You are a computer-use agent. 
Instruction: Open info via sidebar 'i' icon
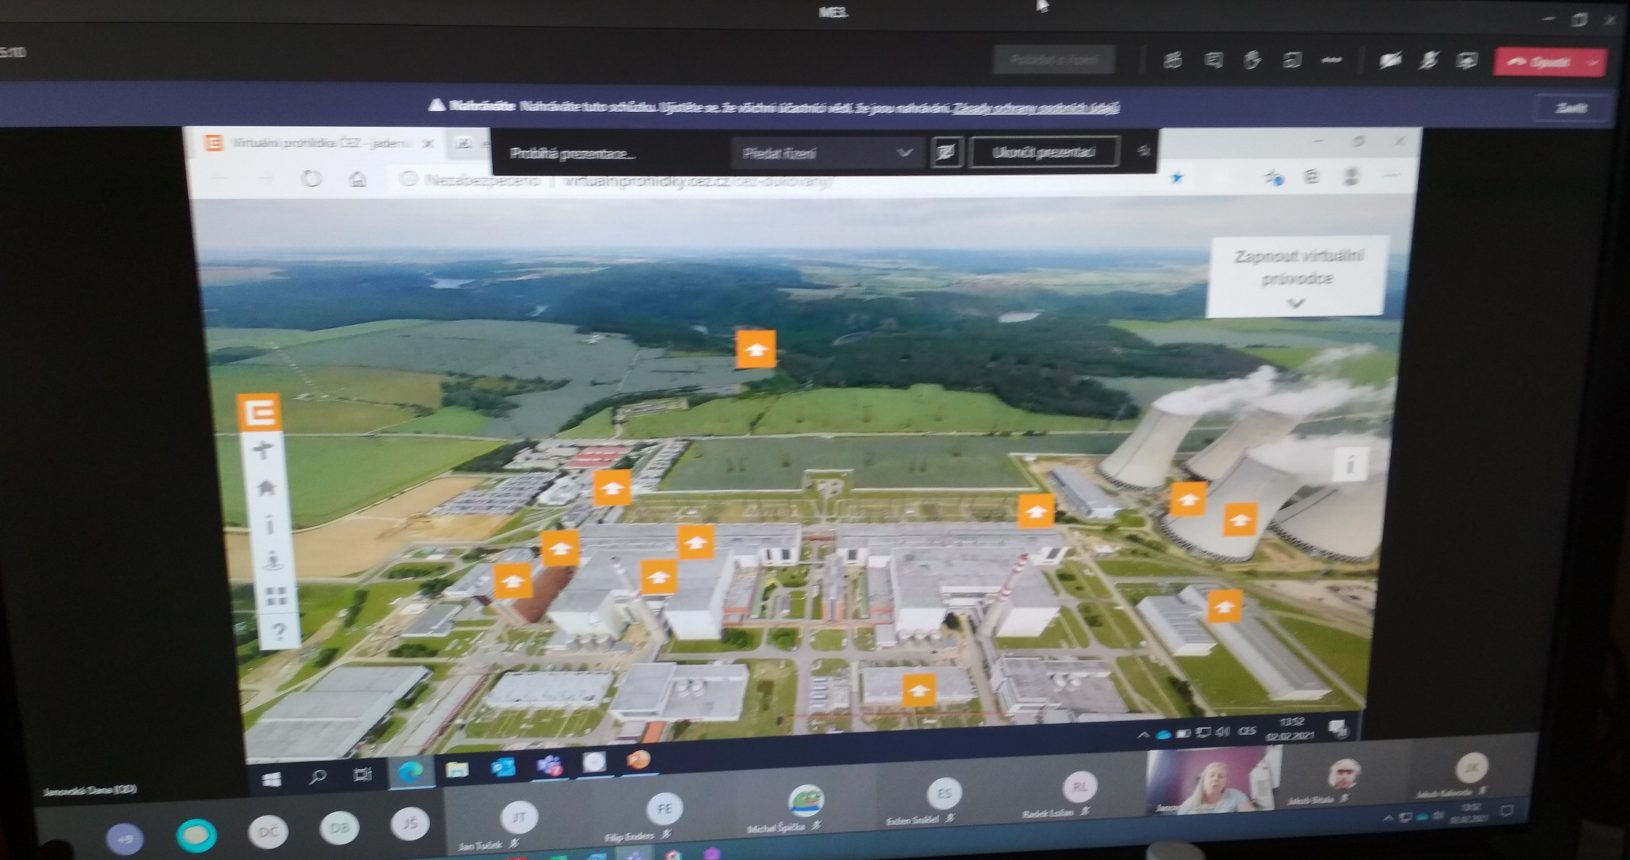270,524
